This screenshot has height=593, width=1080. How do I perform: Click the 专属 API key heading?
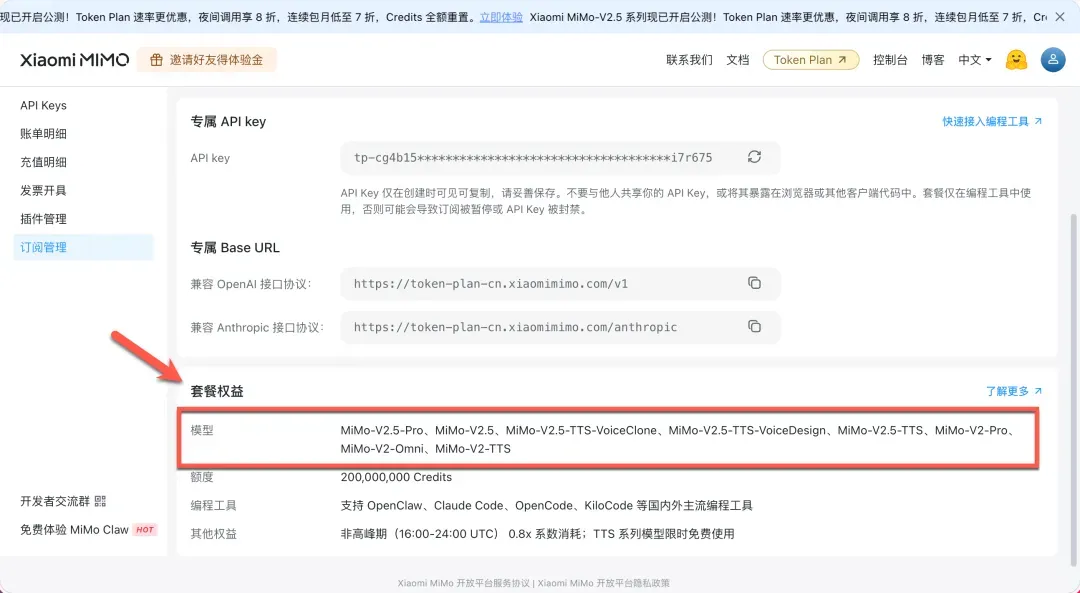tap(228, 121)
